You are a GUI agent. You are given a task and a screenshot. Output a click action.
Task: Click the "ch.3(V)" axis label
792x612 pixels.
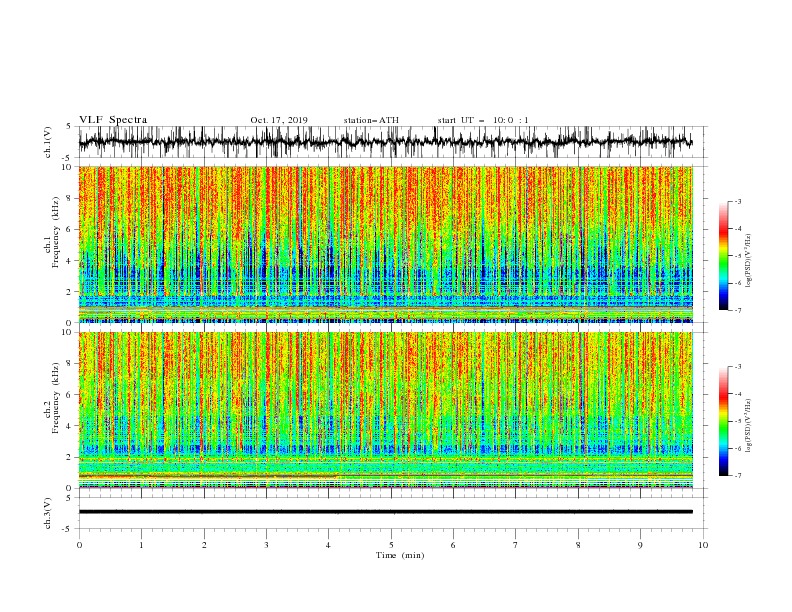[x=48, y=513]
